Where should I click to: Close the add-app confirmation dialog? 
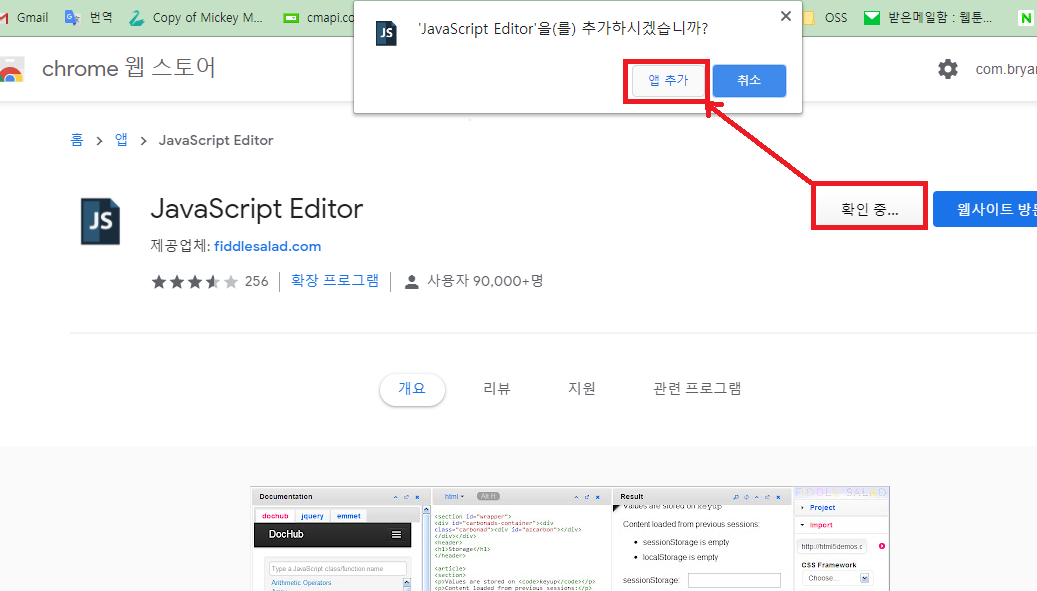pos(786,16)
